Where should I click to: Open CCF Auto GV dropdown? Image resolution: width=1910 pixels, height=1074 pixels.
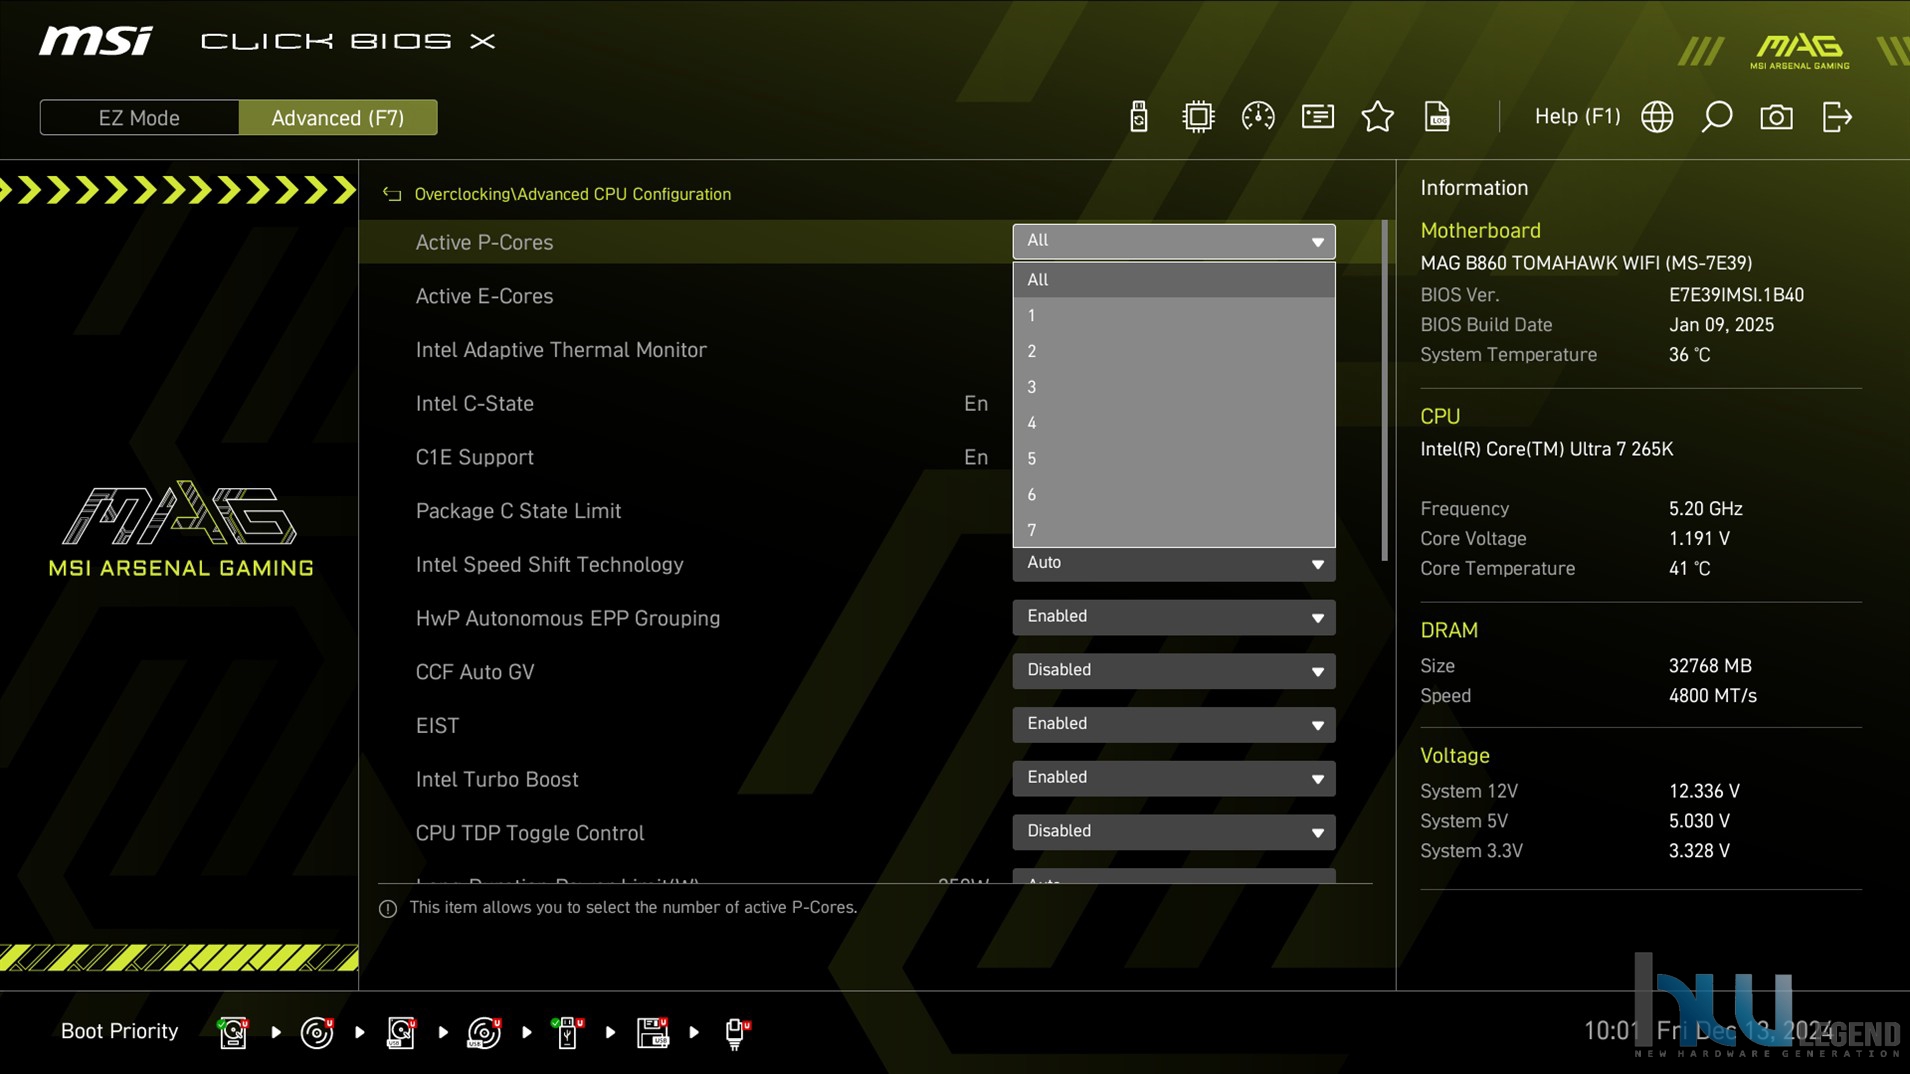pyautogui.click(x=1173, y=671)
